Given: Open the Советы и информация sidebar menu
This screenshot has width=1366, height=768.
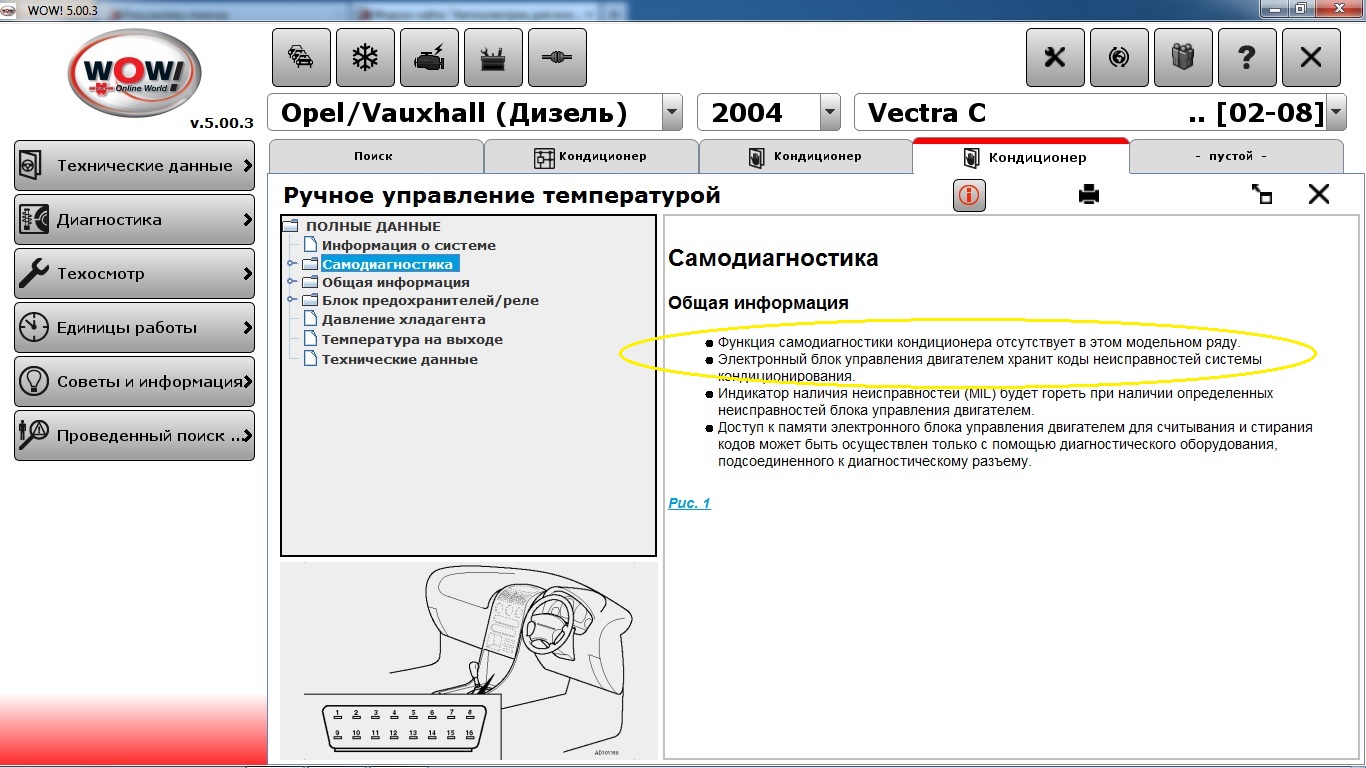Looking at the screenshot, I should (x=134, y=382).
